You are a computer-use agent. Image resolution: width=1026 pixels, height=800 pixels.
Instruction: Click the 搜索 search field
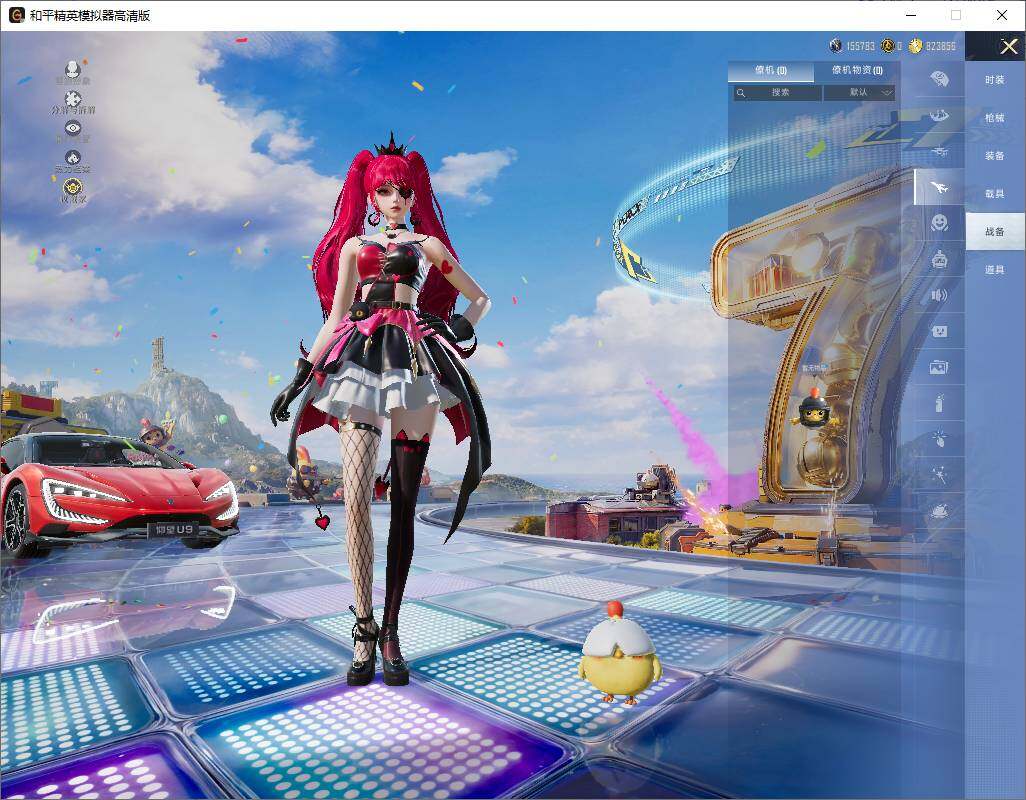(x=777, y=93)
